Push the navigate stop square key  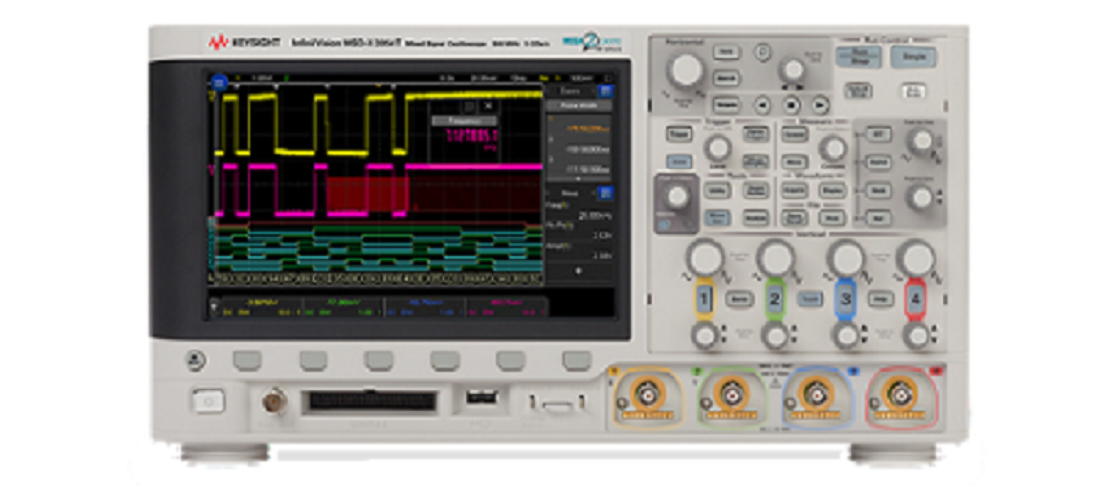(x=792, y=105)
